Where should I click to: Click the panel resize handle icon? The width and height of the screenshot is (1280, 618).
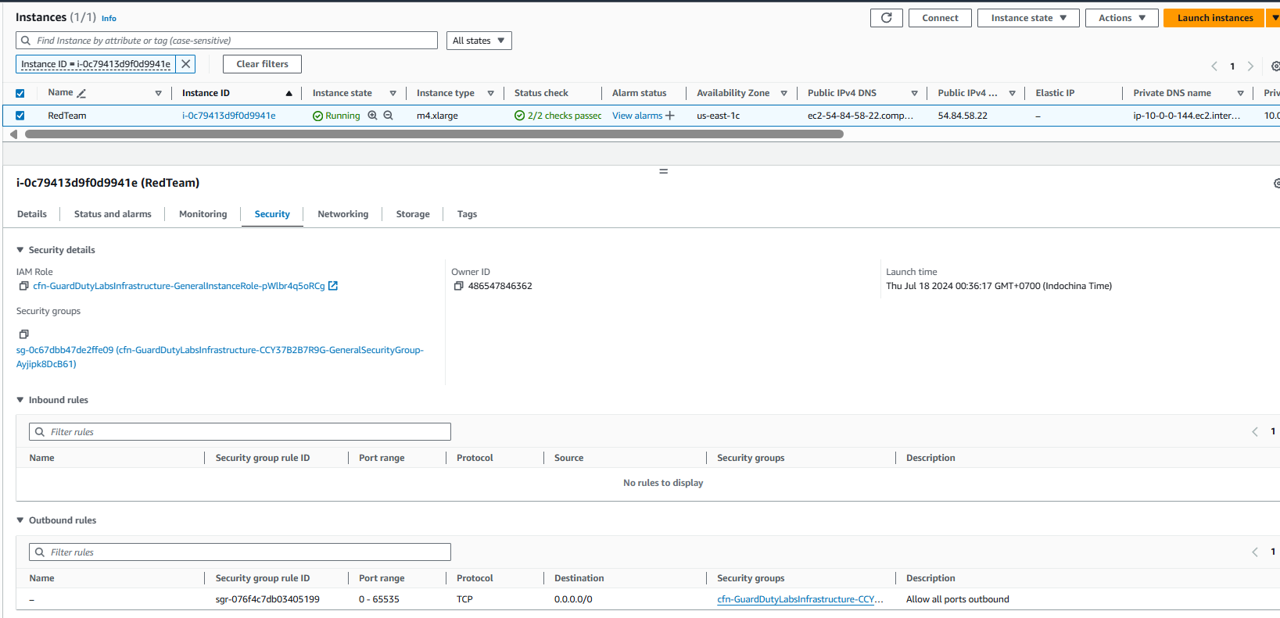pyautogui.click(x=663, y=172)
